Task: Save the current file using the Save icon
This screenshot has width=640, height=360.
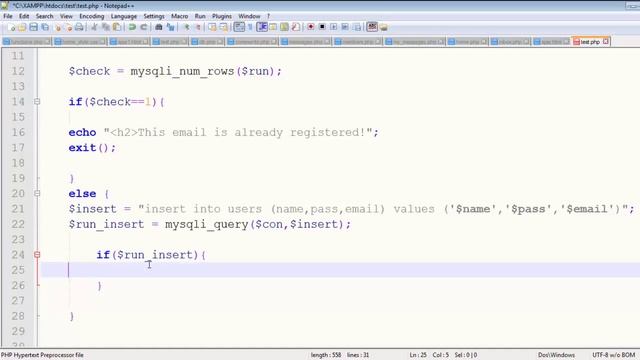Action: (x=33, y=27)
